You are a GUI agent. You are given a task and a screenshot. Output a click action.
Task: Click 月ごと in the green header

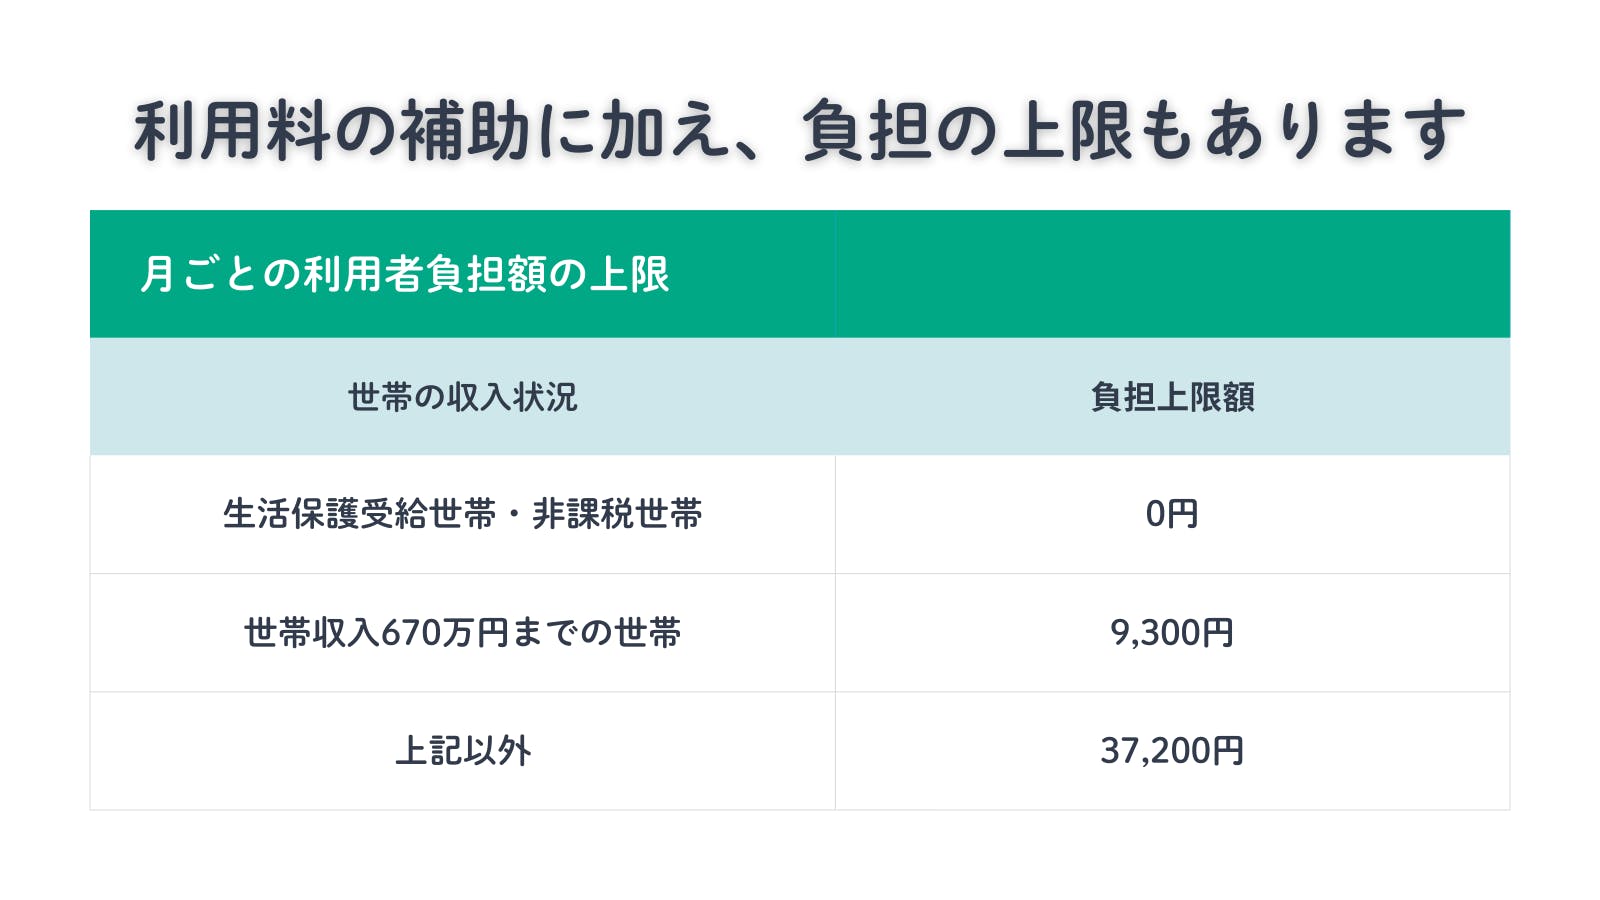(199, 274)
